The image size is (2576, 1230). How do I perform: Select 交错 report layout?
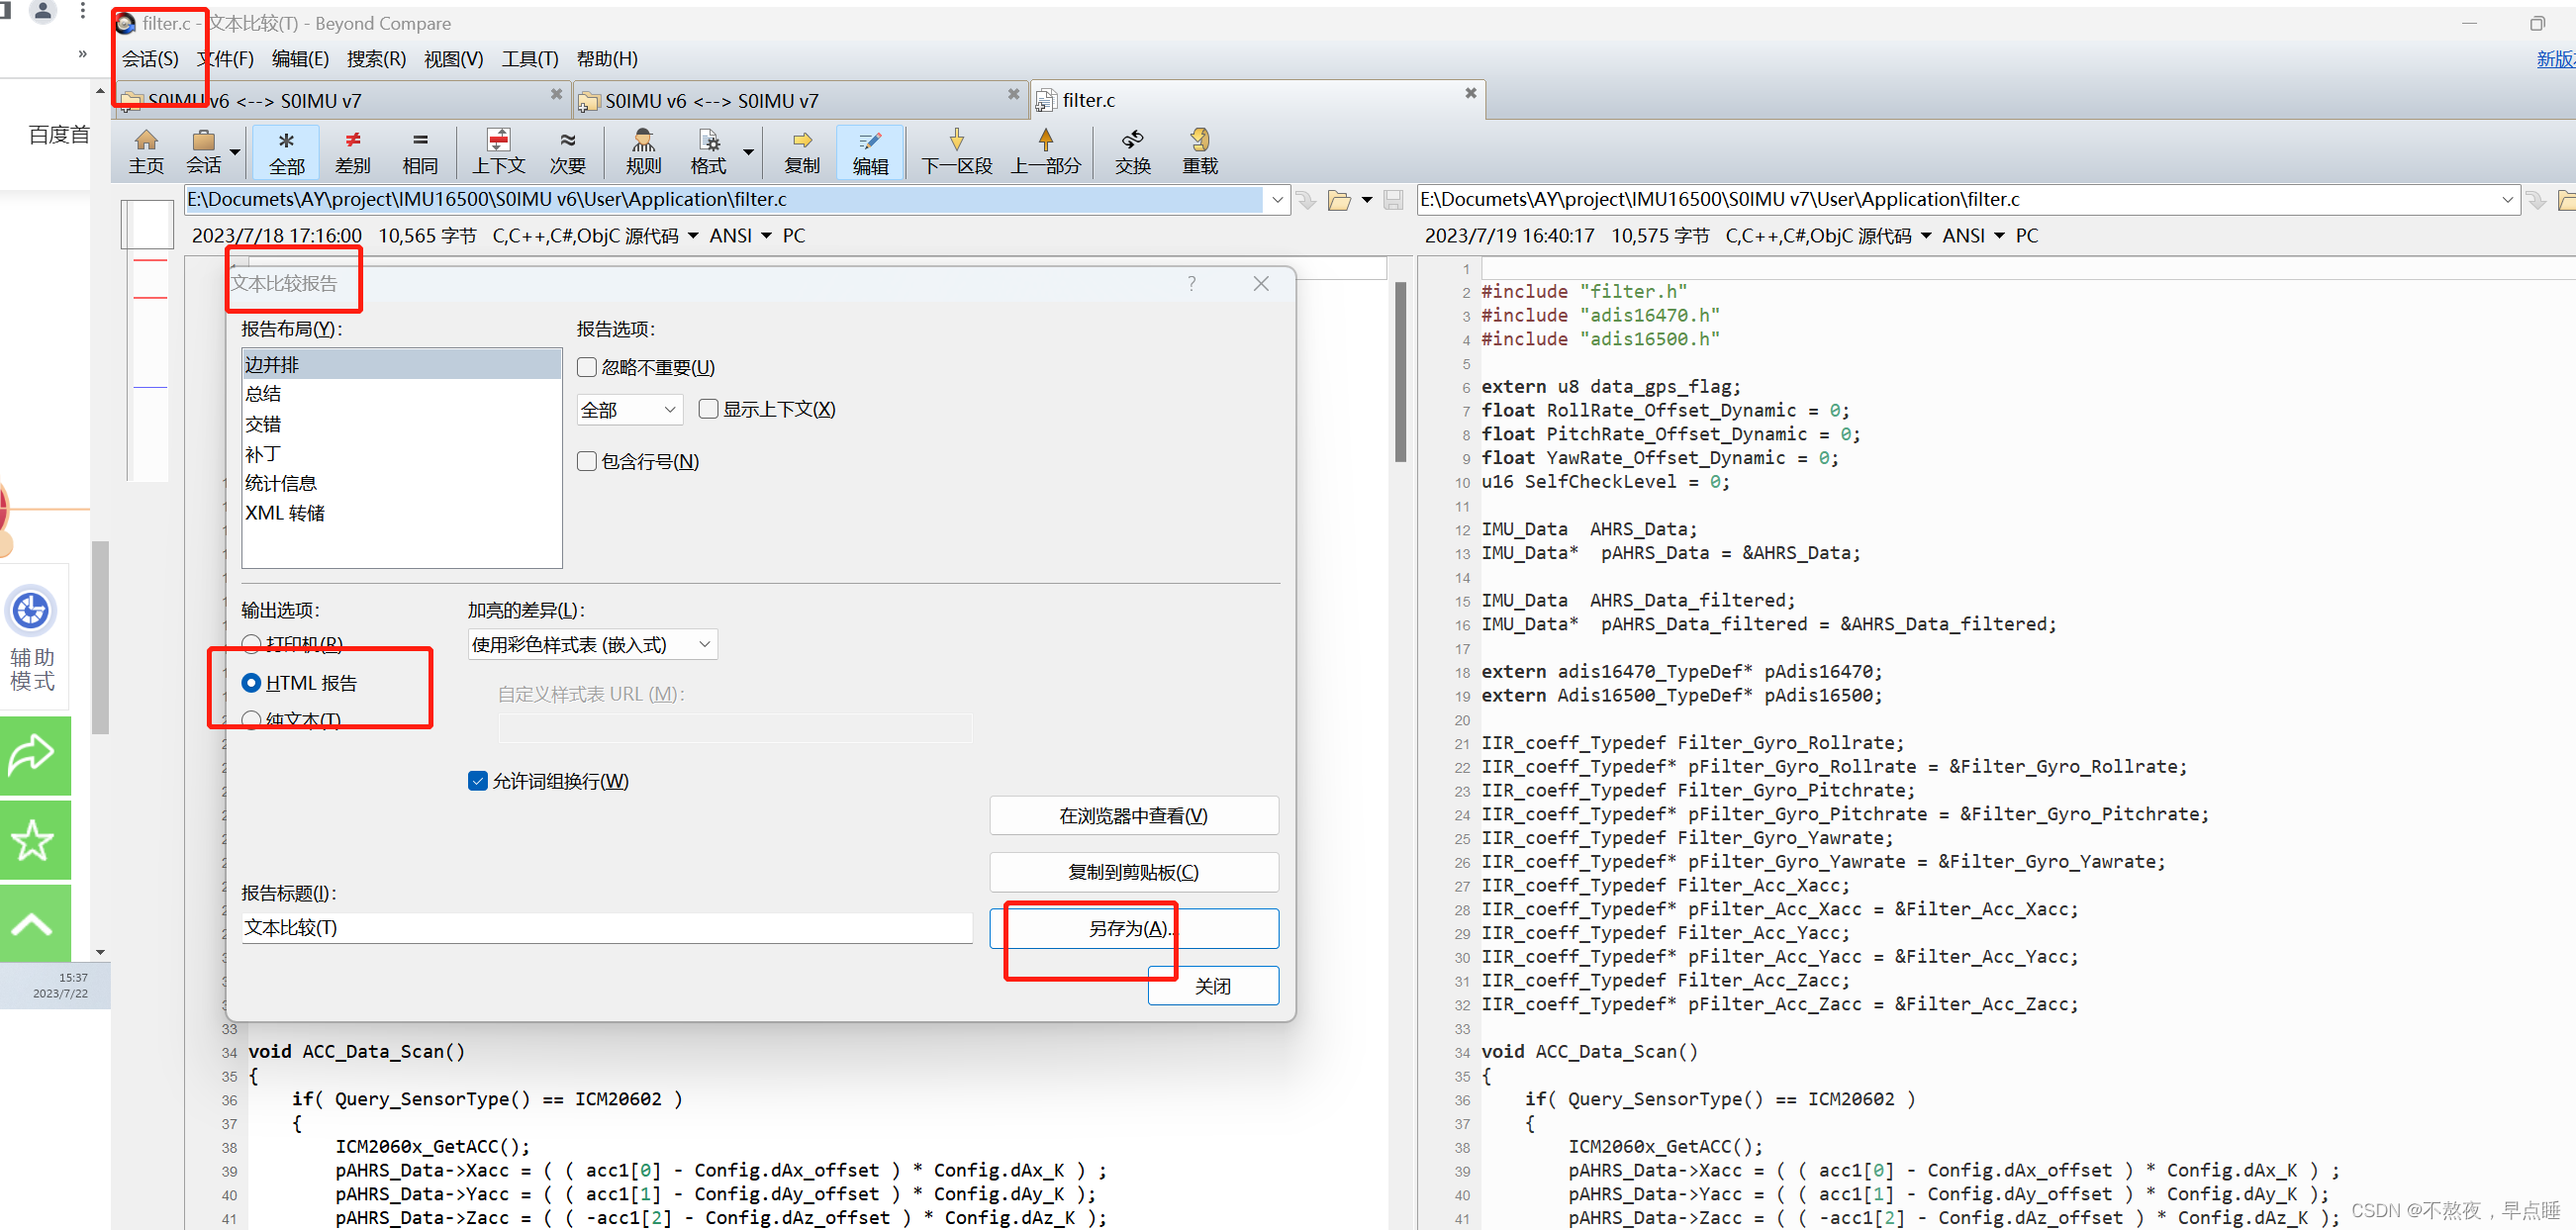click(x=401, y=424)
